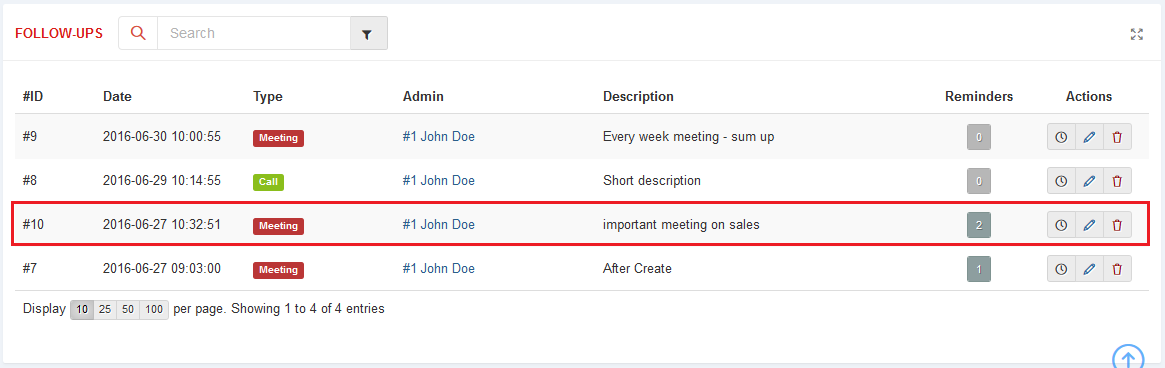The image size is (1165, 368).
Task: Expand panel to fullscreen icon
Action: (1136, 34)
